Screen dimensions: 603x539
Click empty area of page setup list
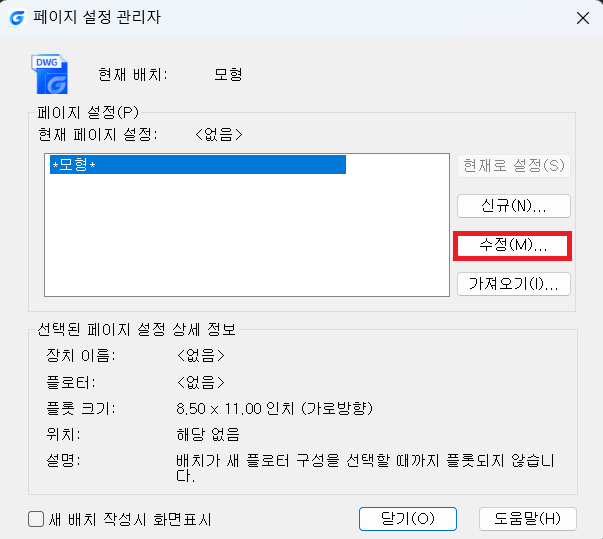click(247, 235)
